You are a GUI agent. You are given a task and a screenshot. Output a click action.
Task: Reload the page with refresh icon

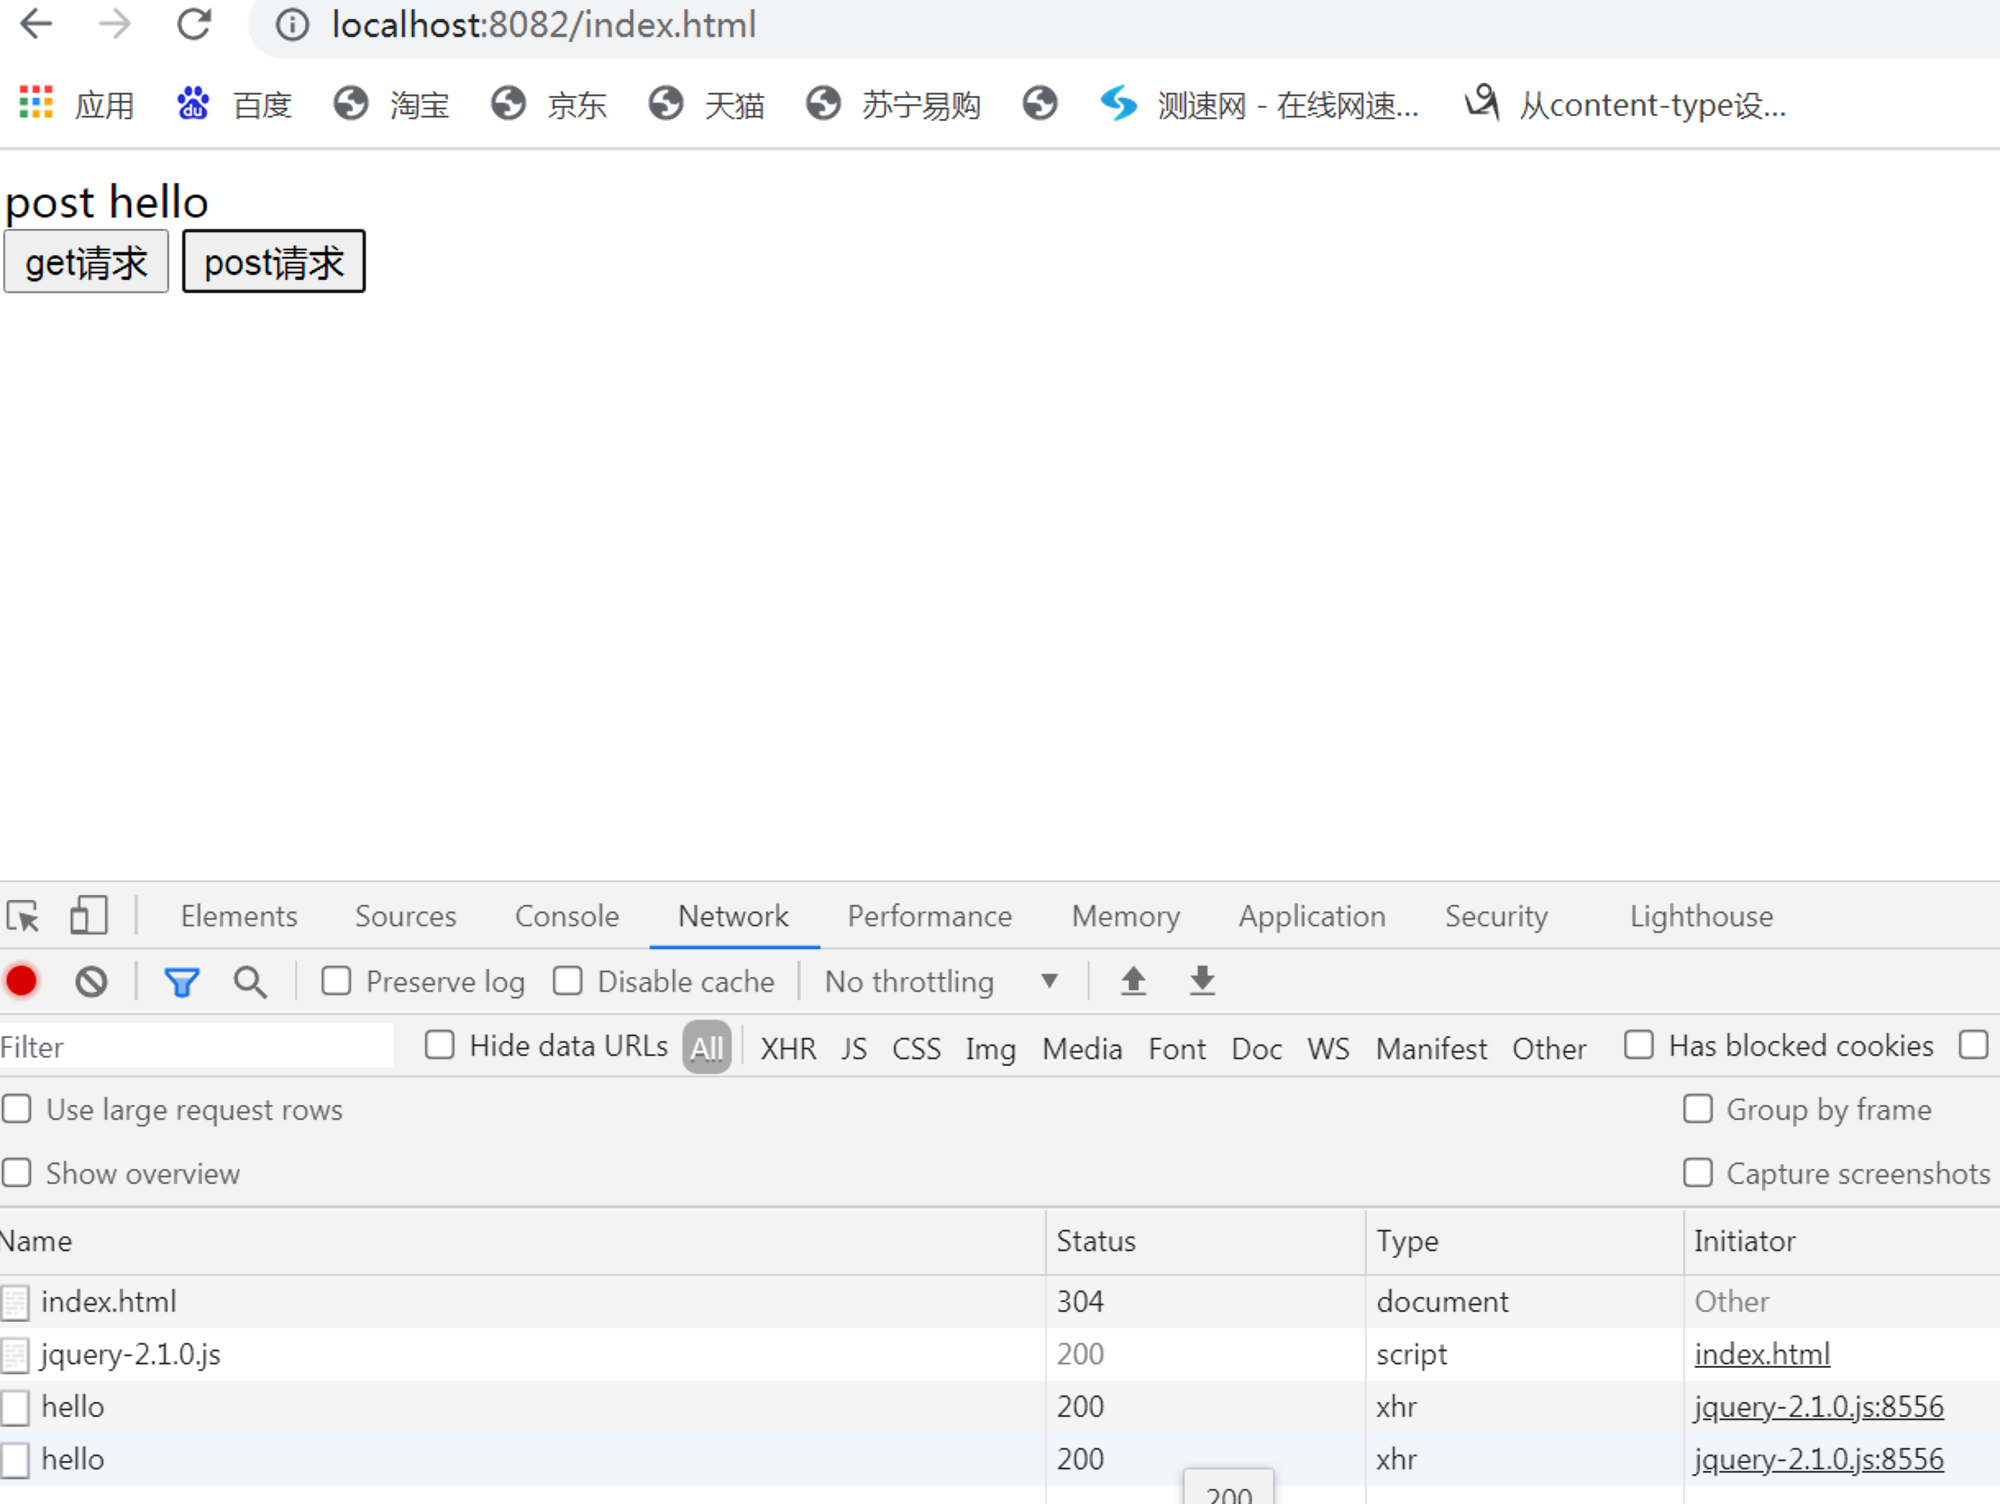pyautogui.click(x=194, y=24)
